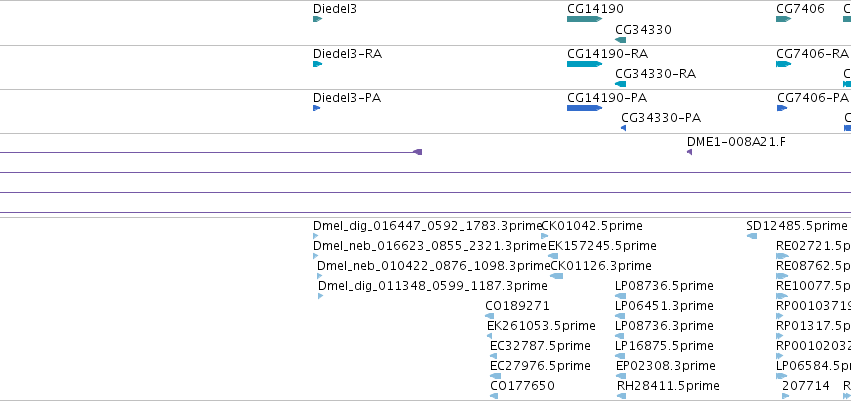Click the DME1-008A21.F feature label
Screen dimensions: 851x401
coord(736,142)
